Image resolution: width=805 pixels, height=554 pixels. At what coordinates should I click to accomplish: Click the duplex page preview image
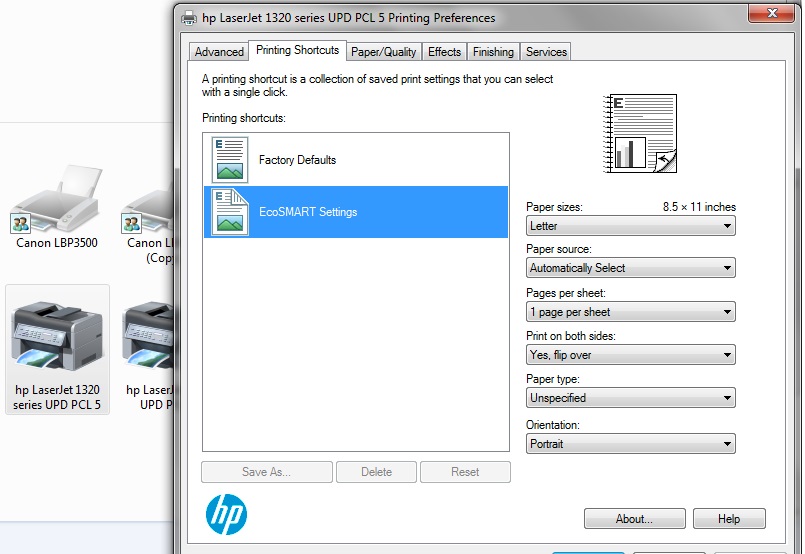pyautogui.click(x=640, y=133)
